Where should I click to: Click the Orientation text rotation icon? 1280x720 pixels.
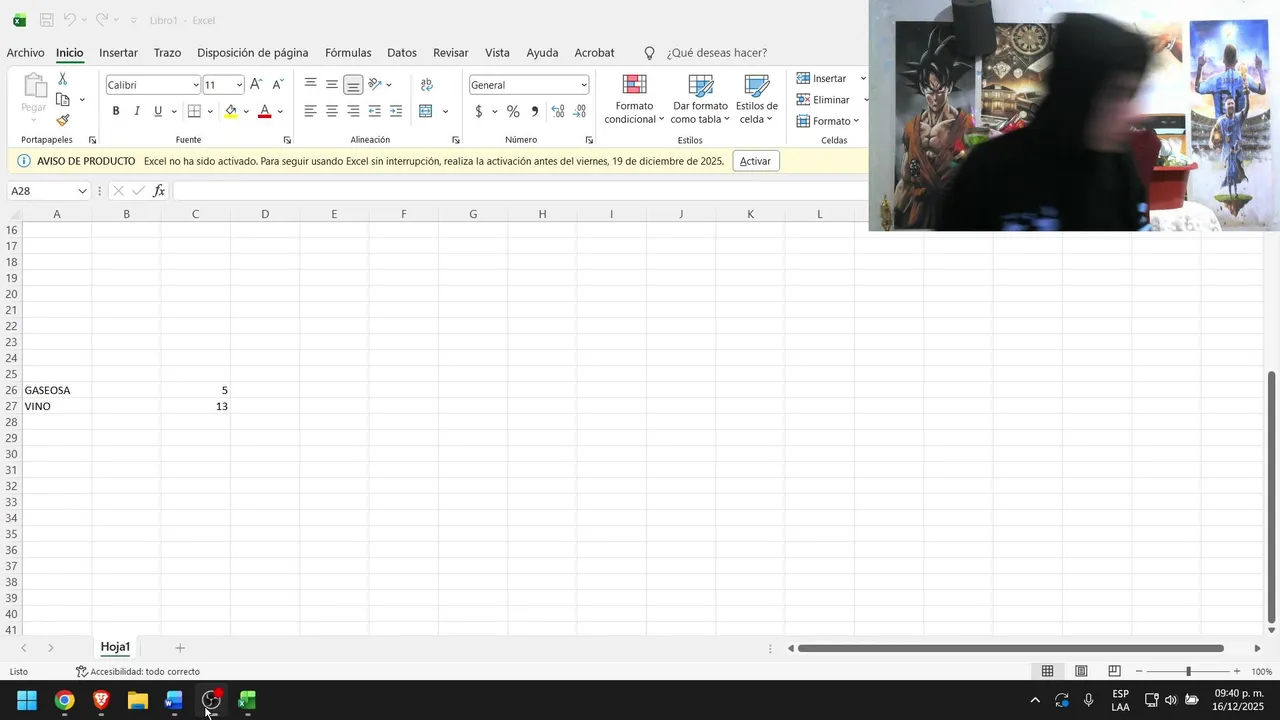click(375, 84)
